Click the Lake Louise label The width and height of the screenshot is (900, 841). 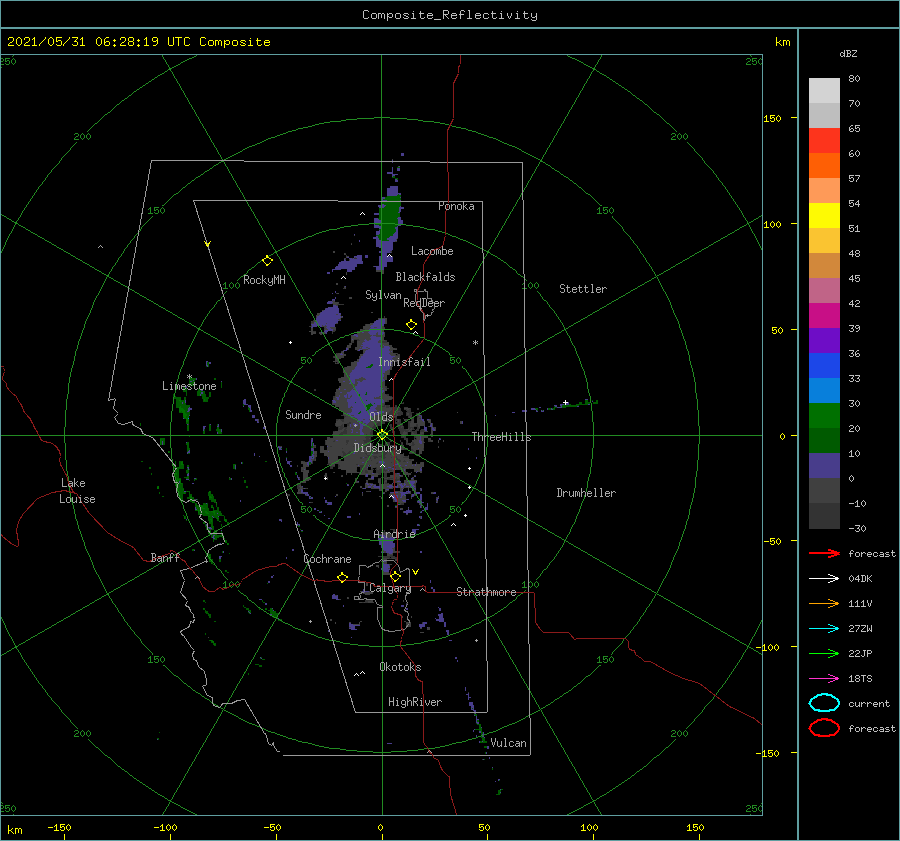coord(77,491)
